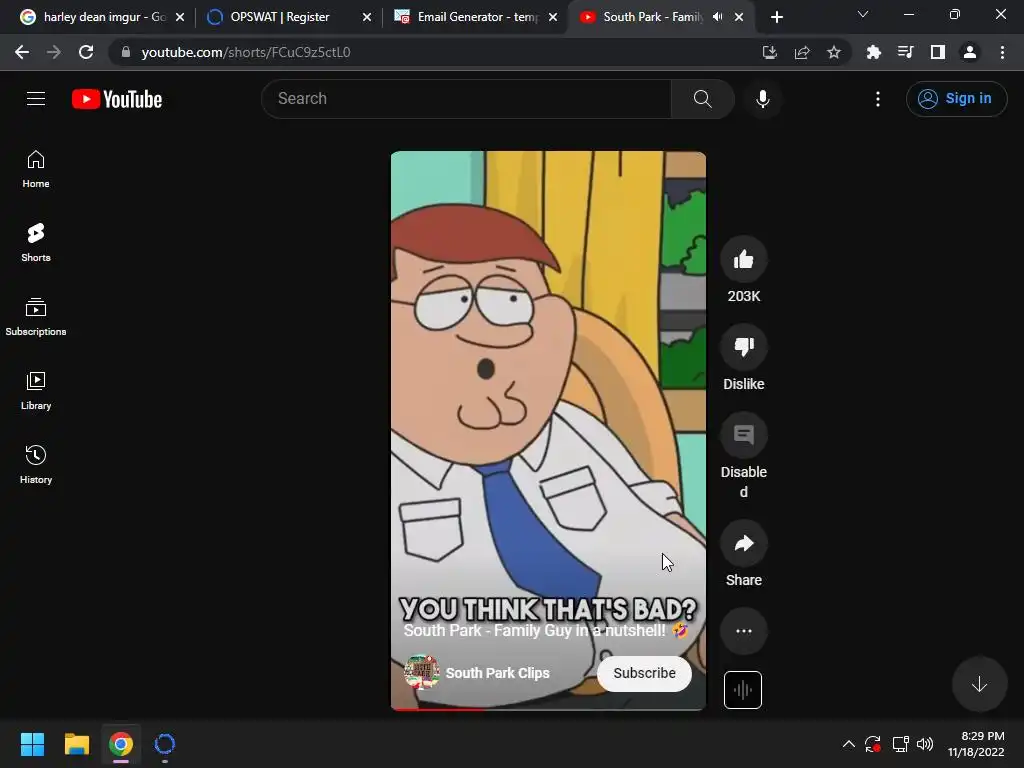Close the OPSWAT Register tab
The width and height of the screenshot is (1024, 768).
pyautogui.click(x=367, y=17)
